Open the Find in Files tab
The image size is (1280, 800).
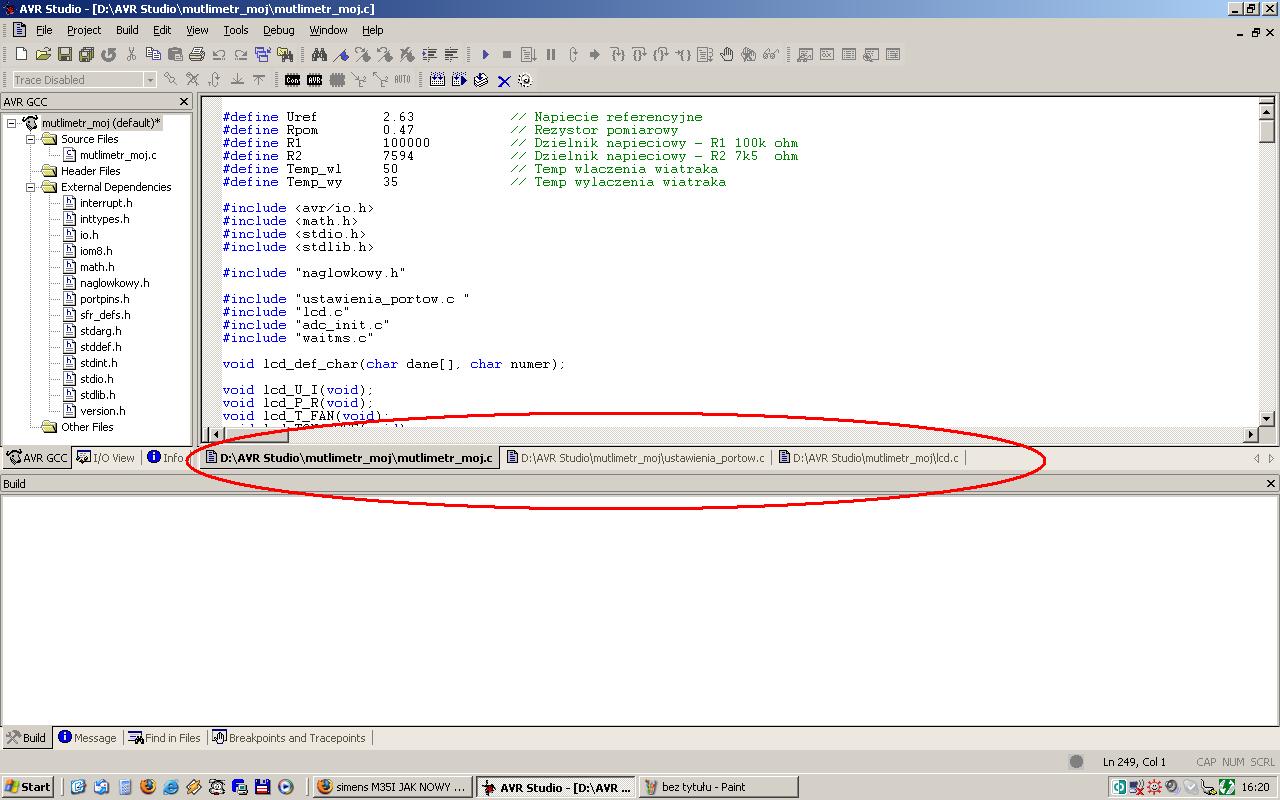coord(165,738)
